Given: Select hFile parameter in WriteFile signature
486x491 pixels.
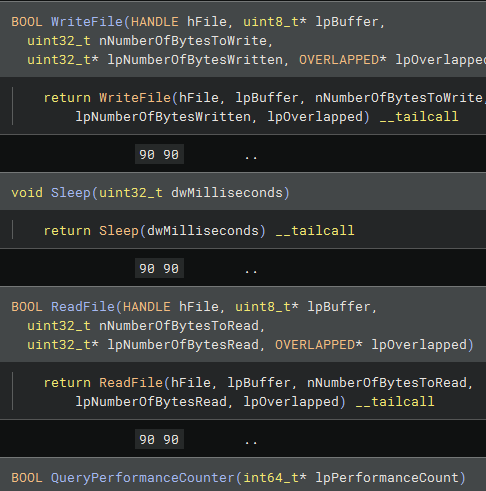Looking at the screenshot, I should tap(207, 22).
